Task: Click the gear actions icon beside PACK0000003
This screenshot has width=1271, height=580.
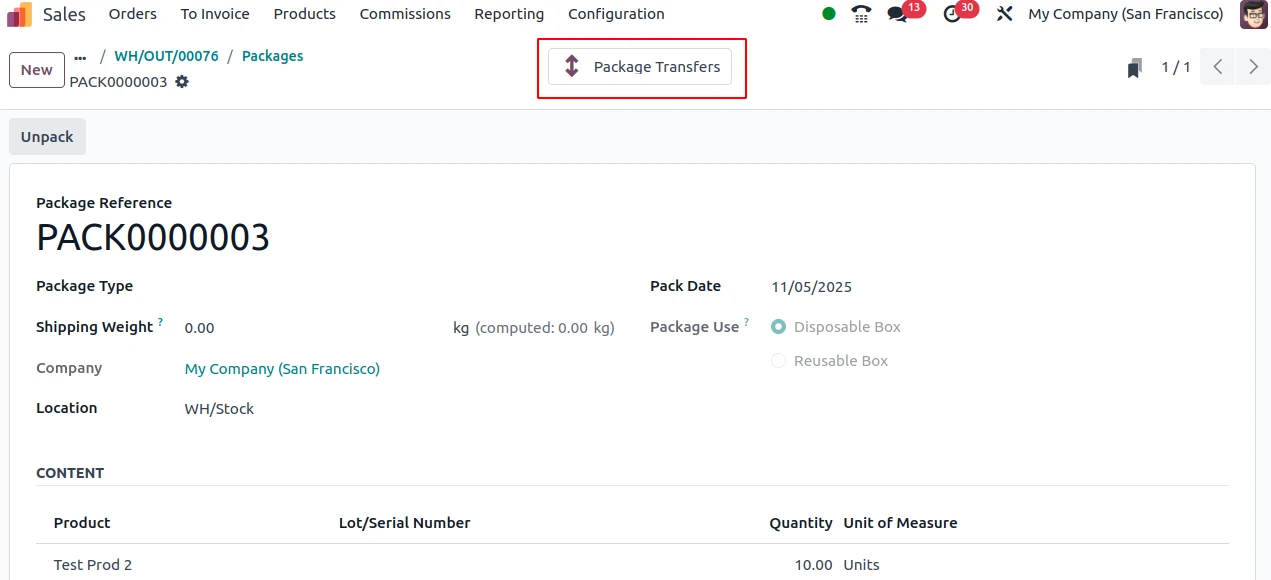Action: [182, 82]
